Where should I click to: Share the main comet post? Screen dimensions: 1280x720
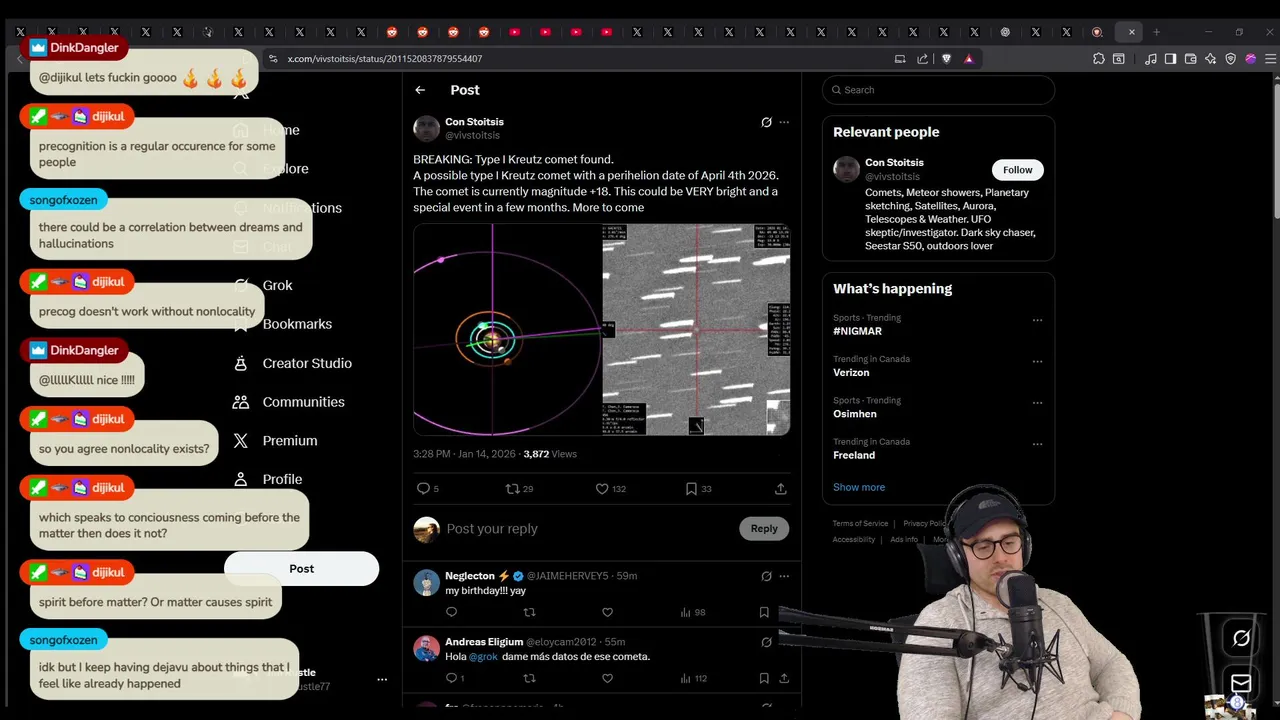coord(780,489)
